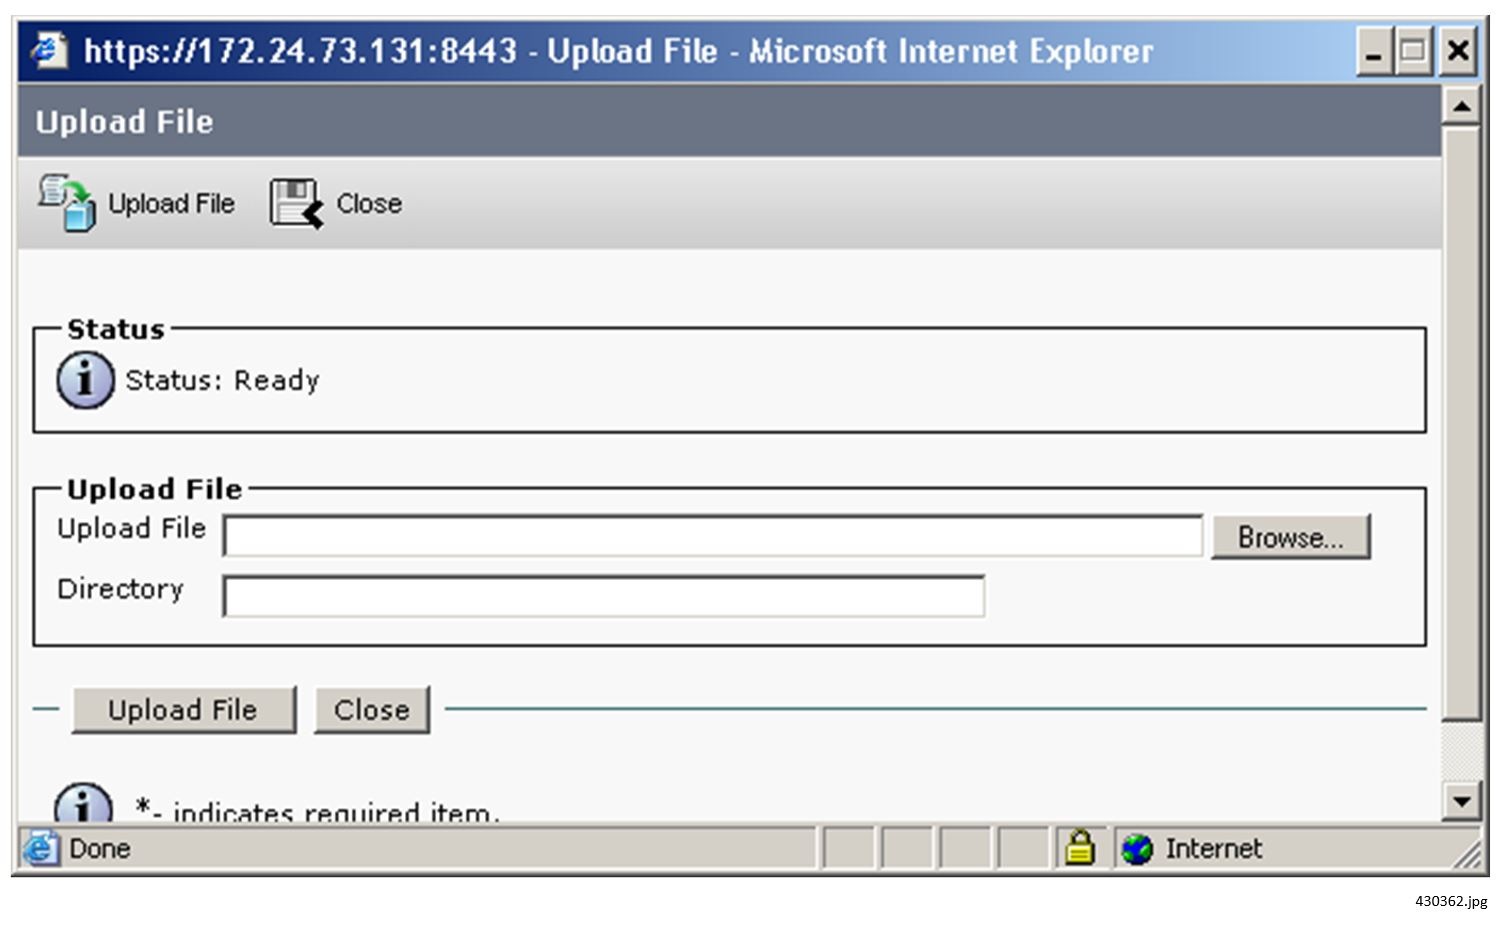
Task: Click the status bar IE page icon
Action: click(x=41, y=849)
